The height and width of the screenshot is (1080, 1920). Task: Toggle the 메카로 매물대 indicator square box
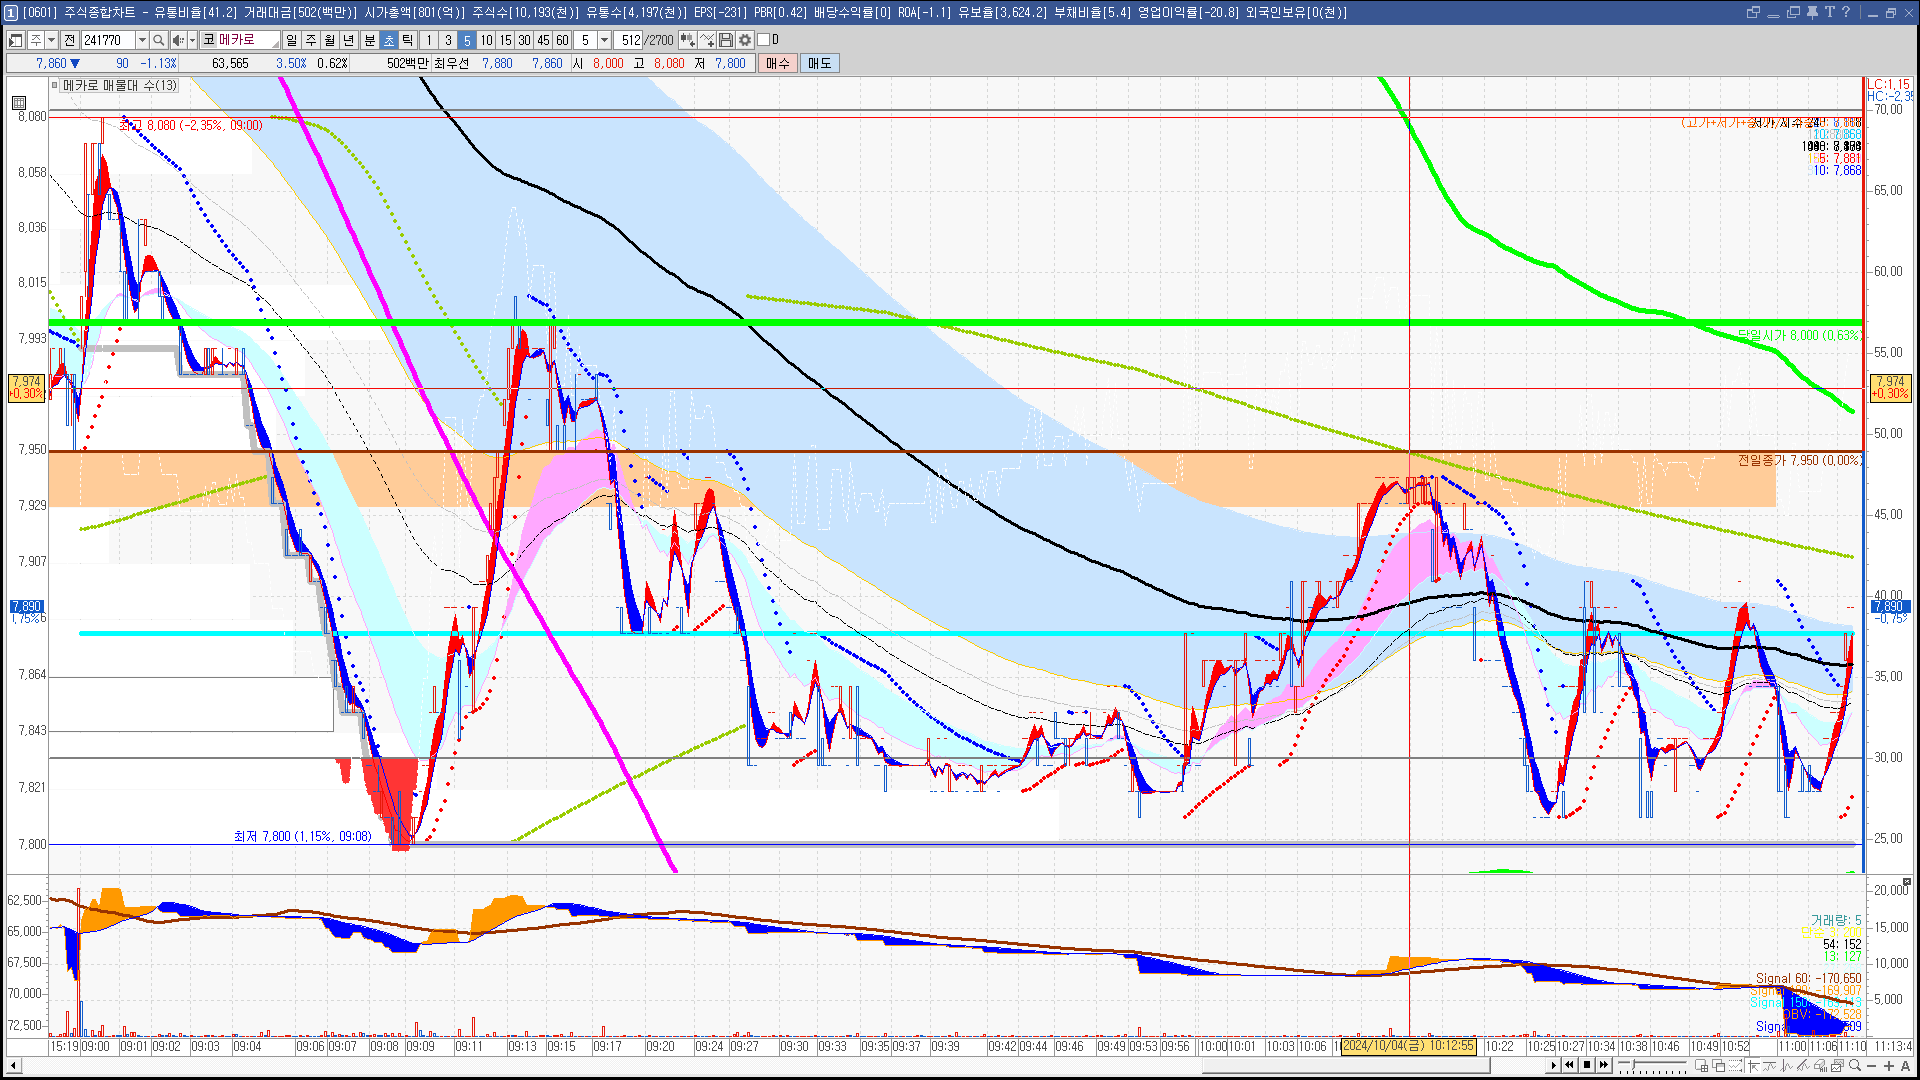click(x=56, y=86)
